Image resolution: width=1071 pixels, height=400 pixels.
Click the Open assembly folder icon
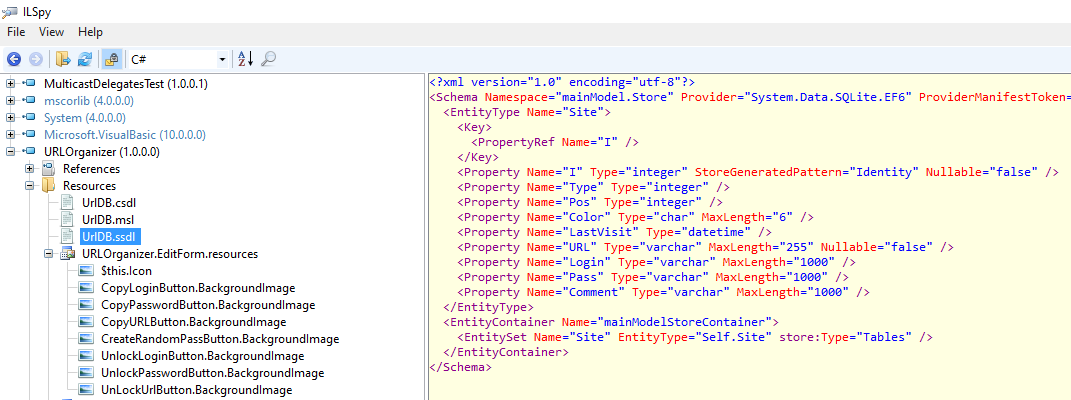tap(64, 59)
